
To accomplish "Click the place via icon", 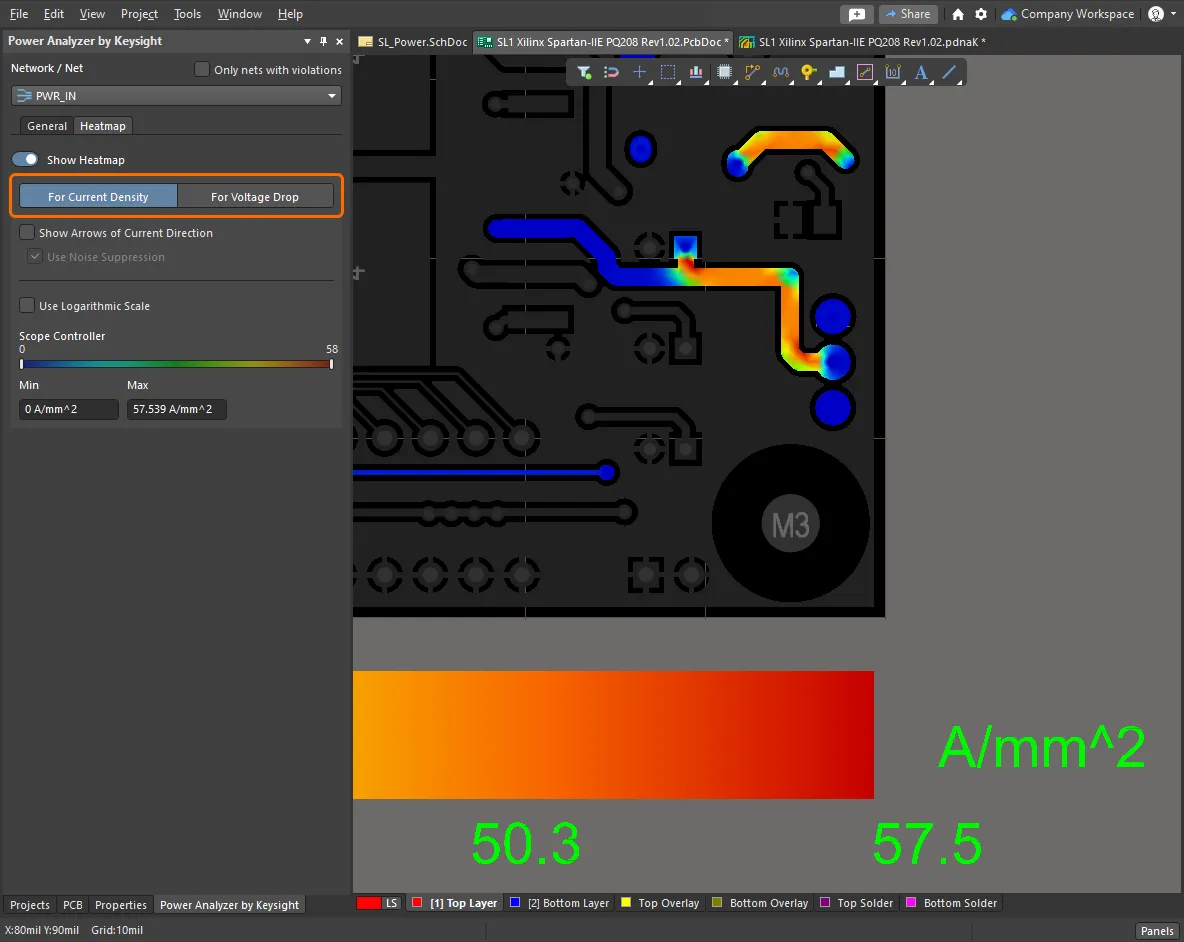I will tap(809, 72).
